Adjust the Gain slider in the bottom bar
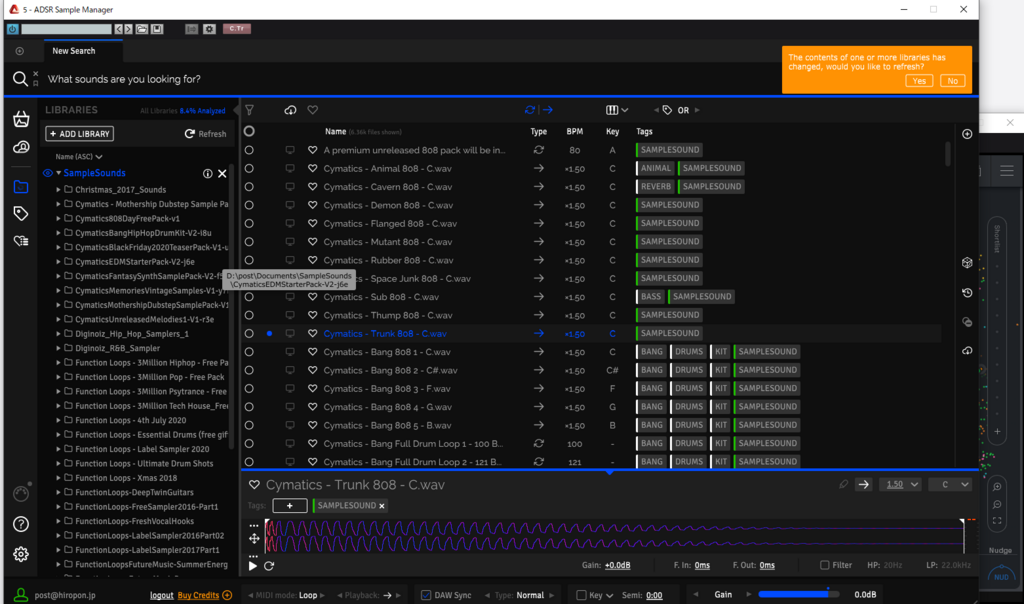Image resolution: width=1024 pixels, height=604 pixels. (799, 594)
